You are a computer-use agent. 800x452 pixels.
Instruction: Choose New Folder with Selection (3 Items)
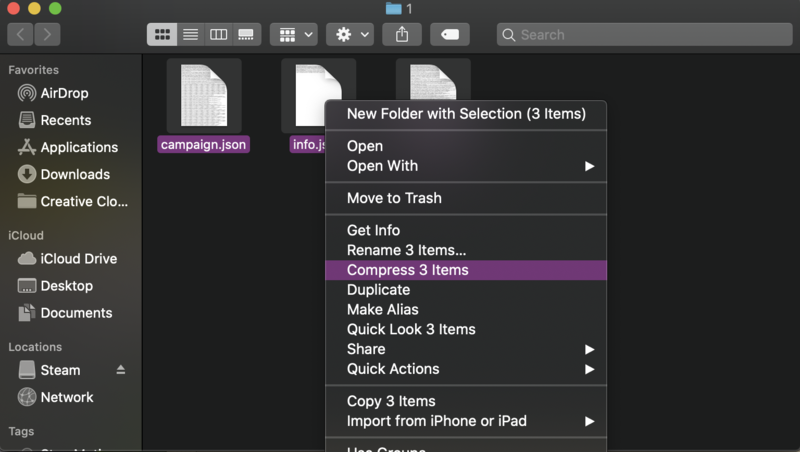[x=466, y=114]
